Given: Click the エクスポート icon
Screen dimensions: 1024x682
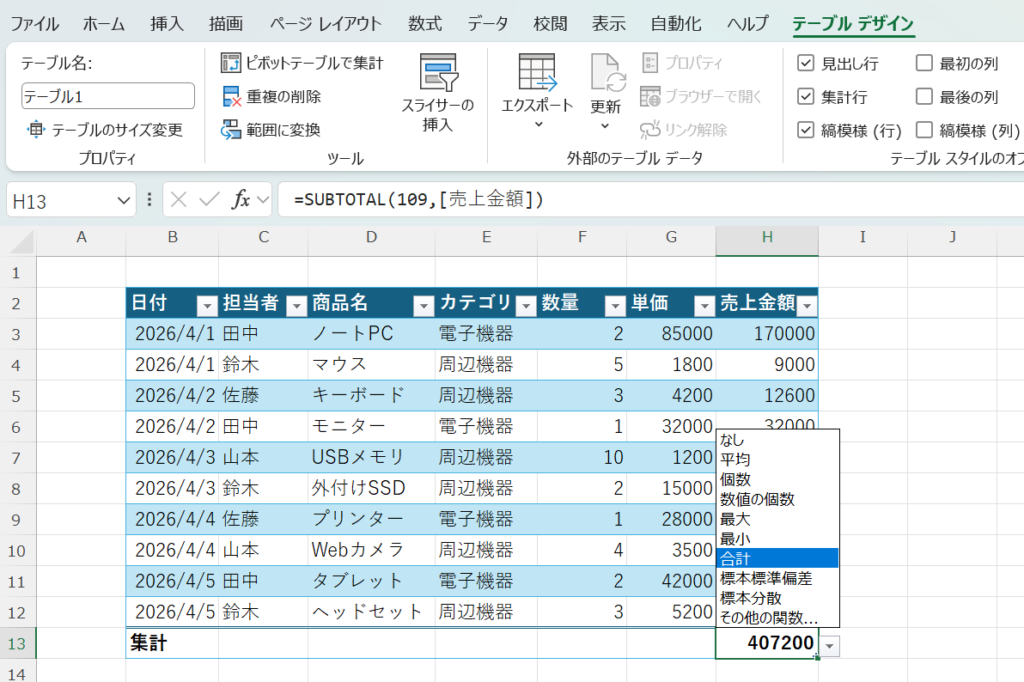Looking at the screenshot, I should 537,72.
